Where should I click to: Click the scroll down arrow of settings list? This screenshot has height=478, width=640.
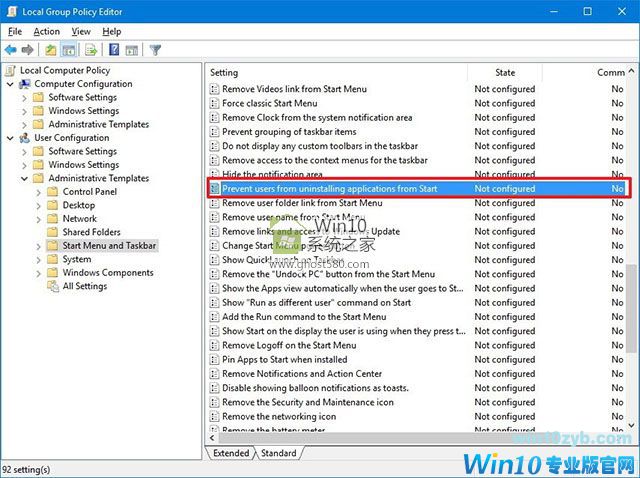631,425
